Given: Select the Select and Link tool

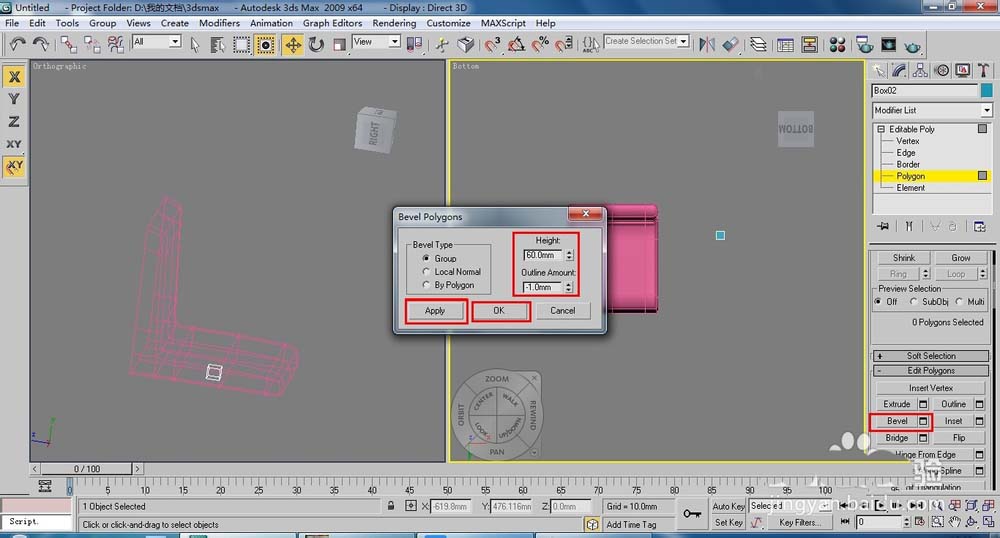Looking at the screenshot, I should 69,44.
